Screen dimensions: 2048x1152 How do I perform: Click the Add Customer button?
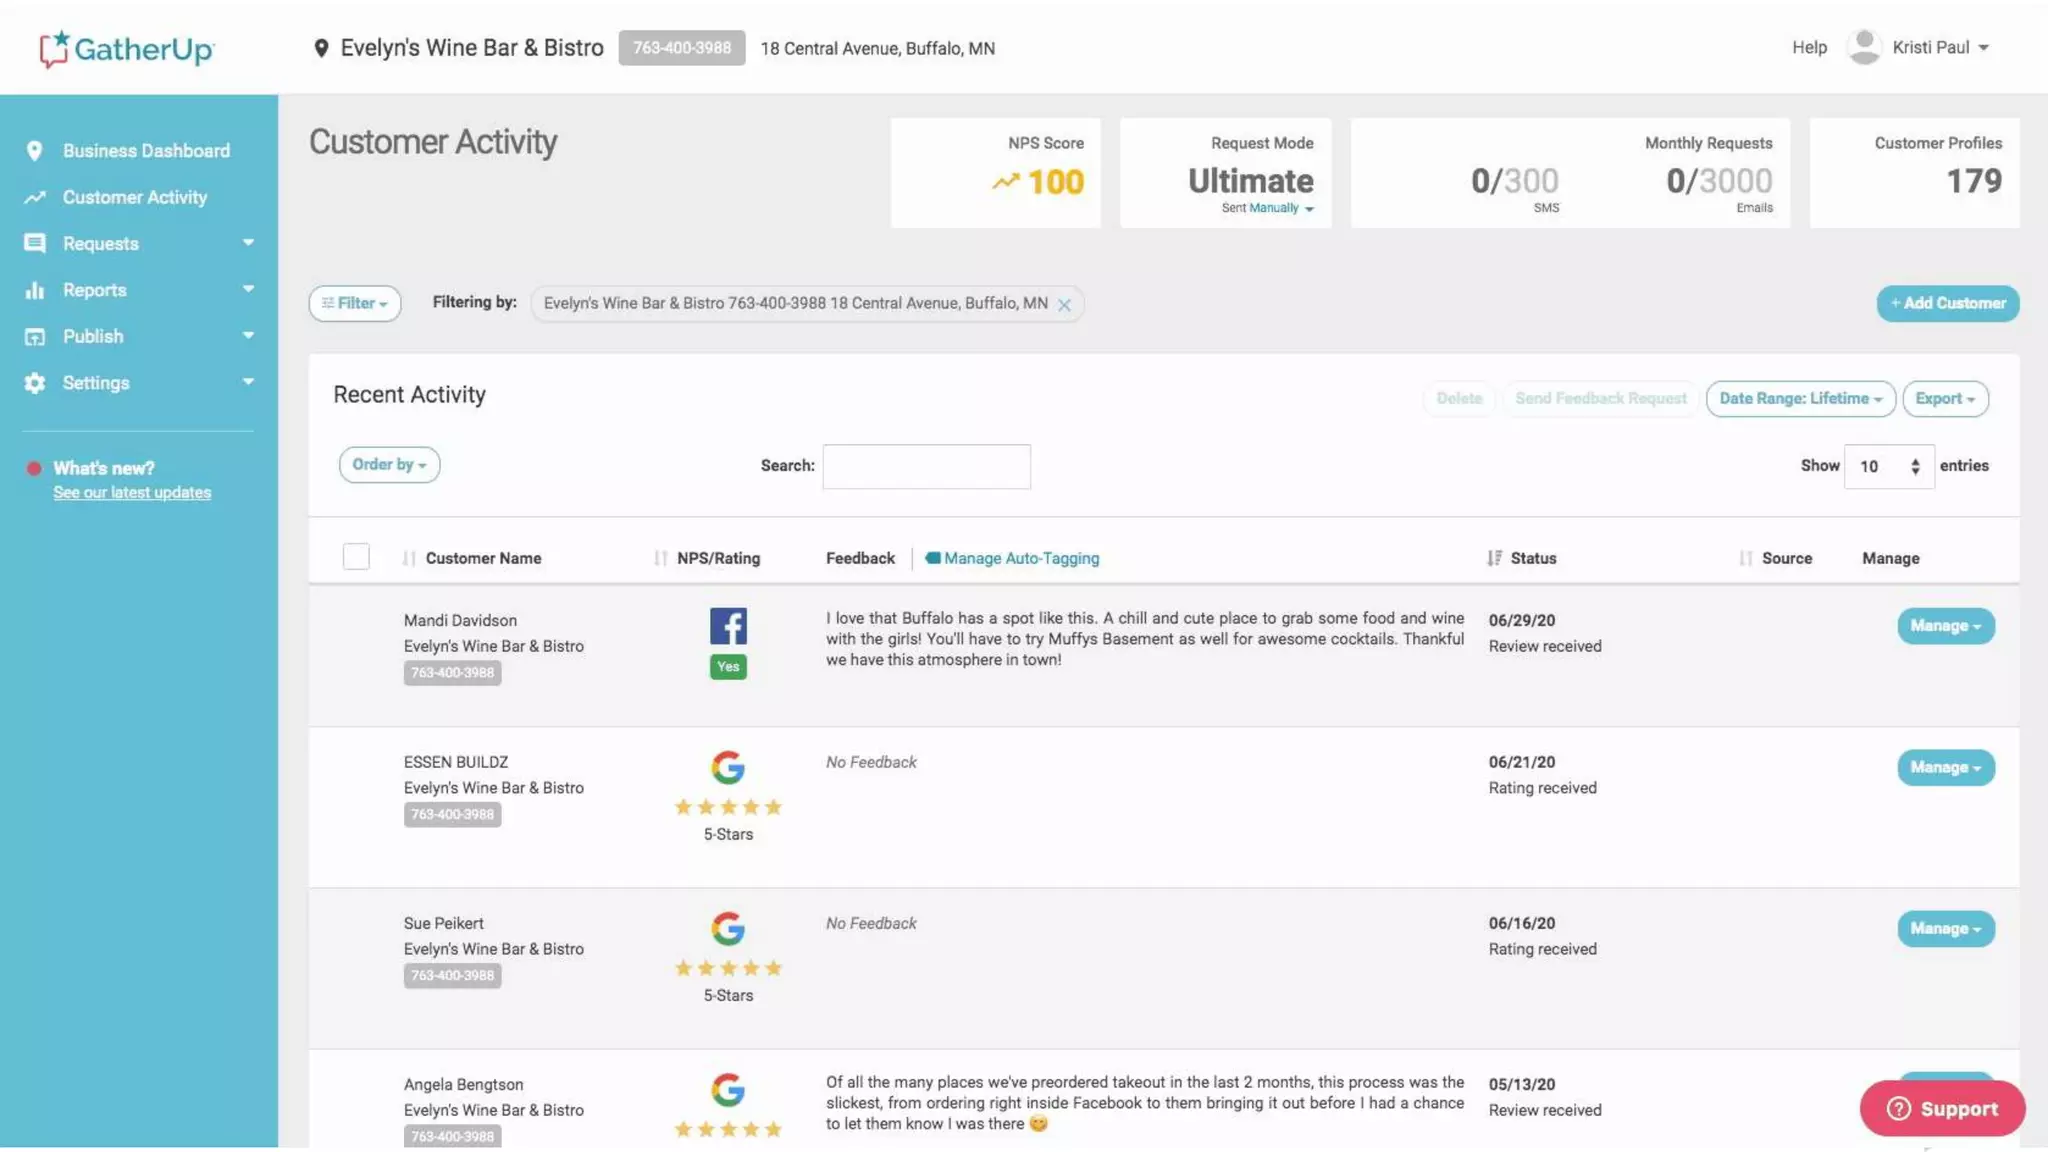[1947, 303]
